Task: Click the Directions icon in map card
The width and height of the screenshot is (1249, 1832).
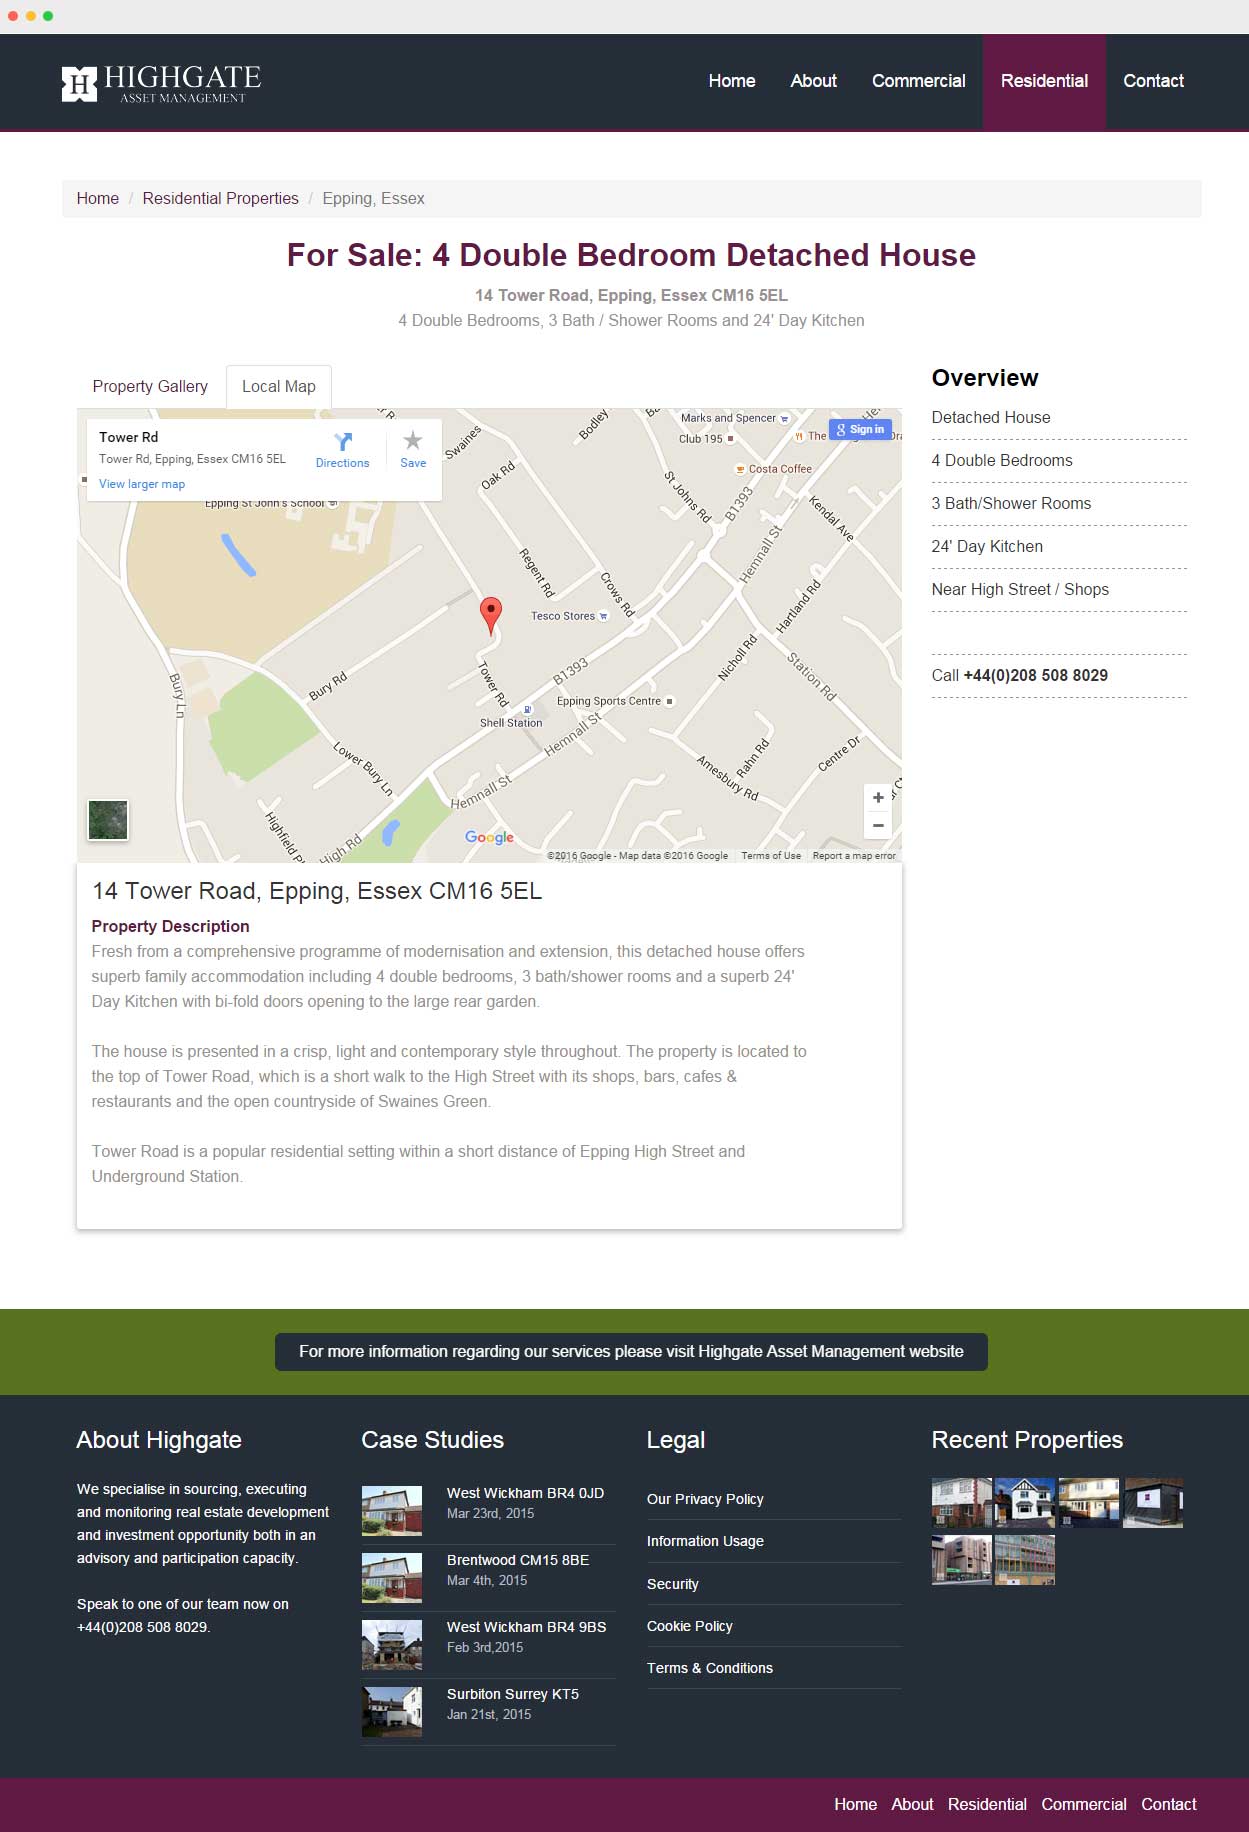Action: pyautogui.click(x=343, y=442)
